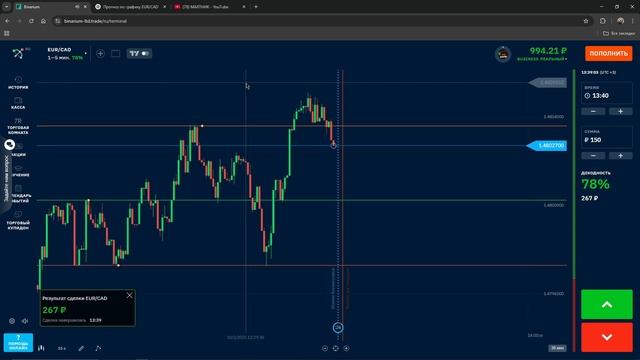This screenshot has width=640, height=360.
Task: Bookmark this page with star icon
Action: [586, 21]
